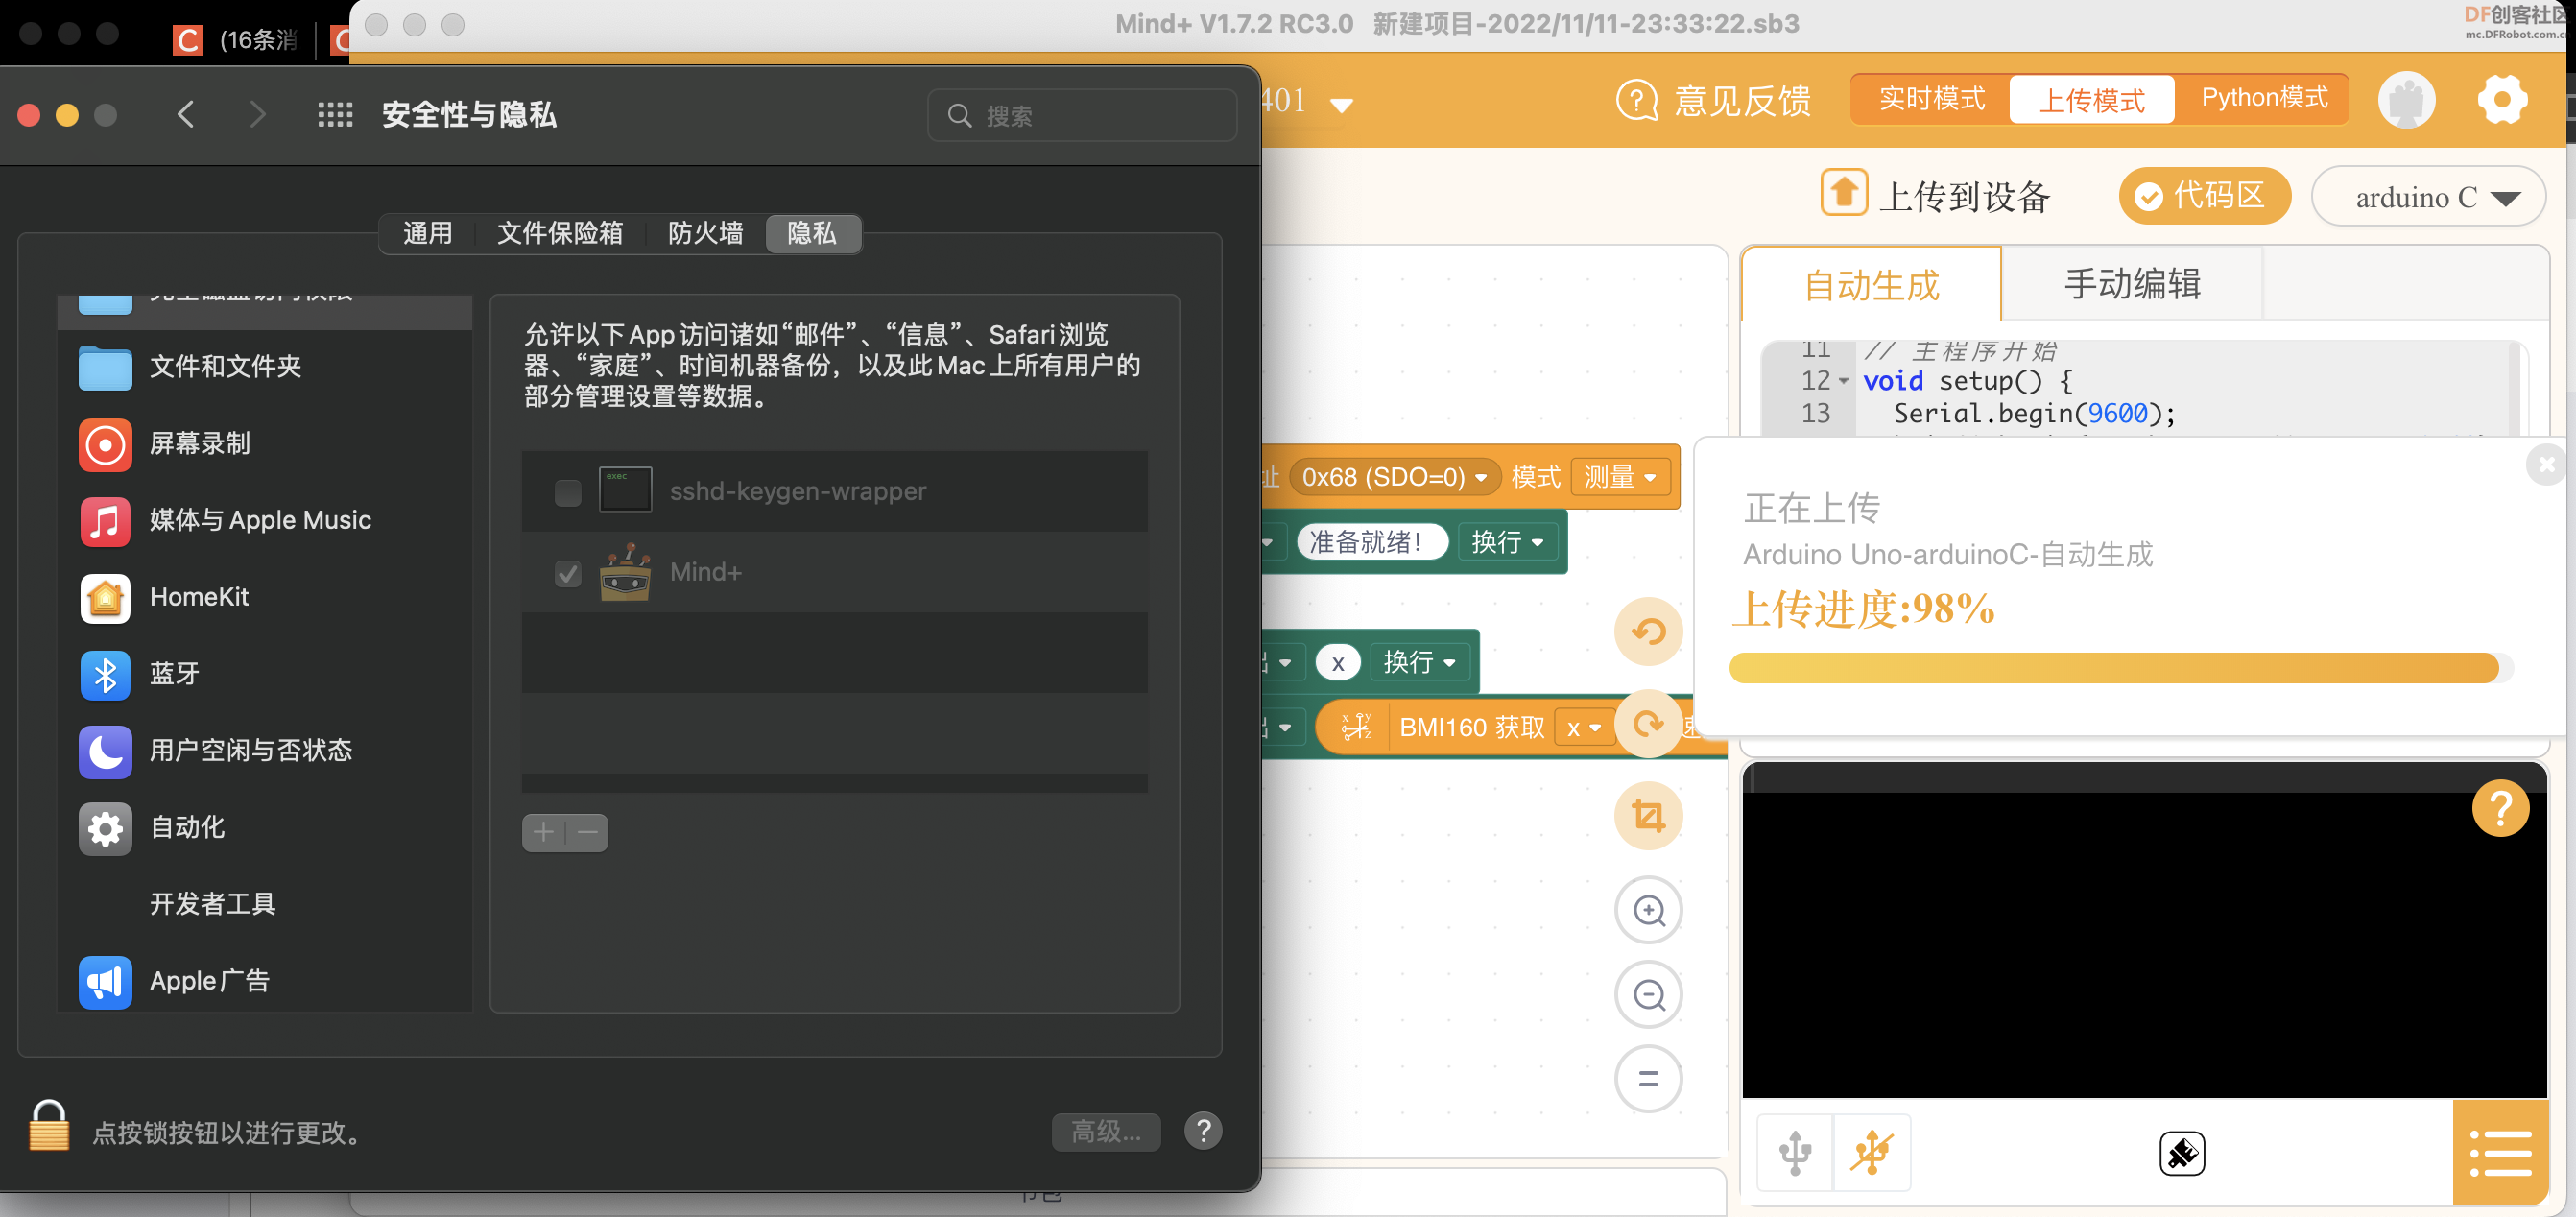
Task: Toggle the sshd-keygen-wrapper checkbox
Action: pos(568,493)
